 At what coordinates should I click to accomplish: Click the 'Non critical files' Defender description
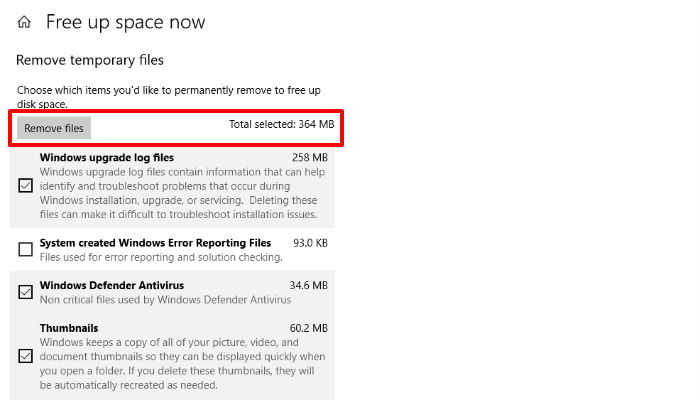165,300
